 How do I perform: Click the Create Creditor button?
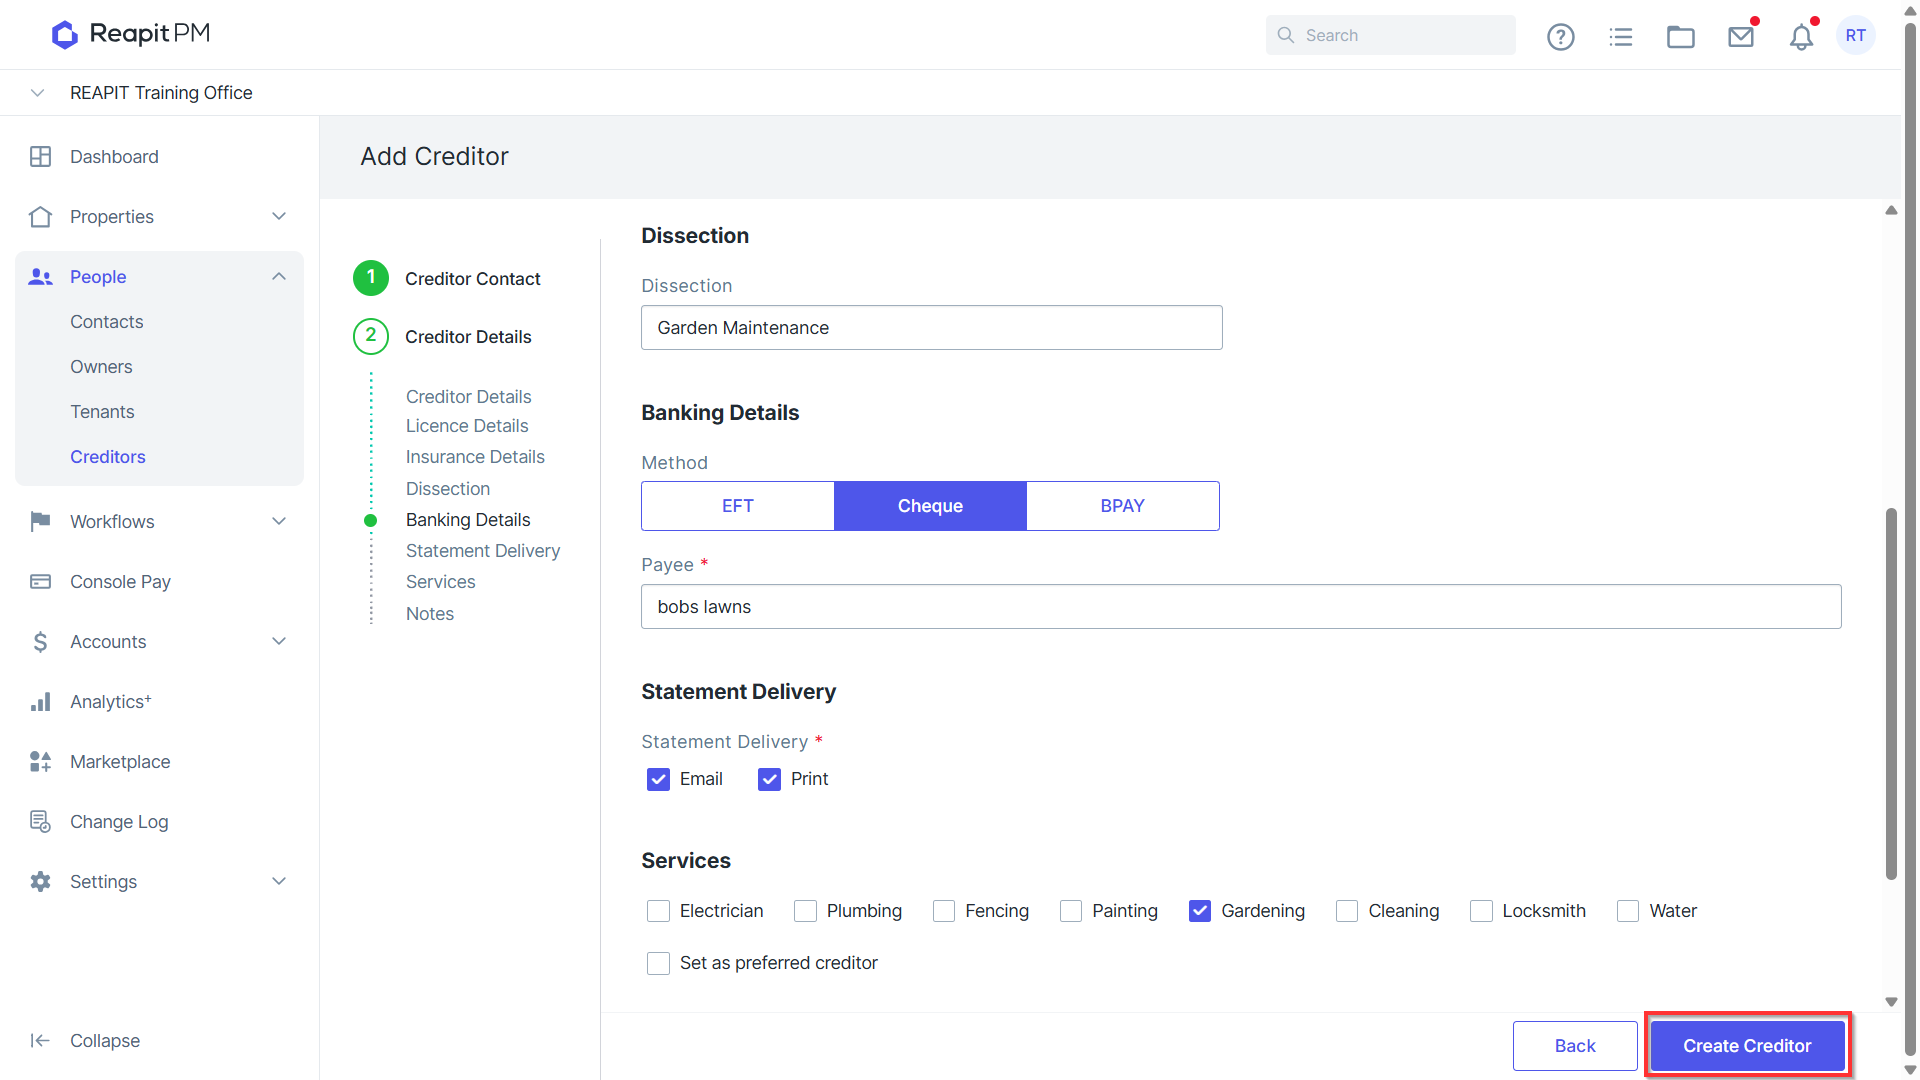[1747, 1046]
